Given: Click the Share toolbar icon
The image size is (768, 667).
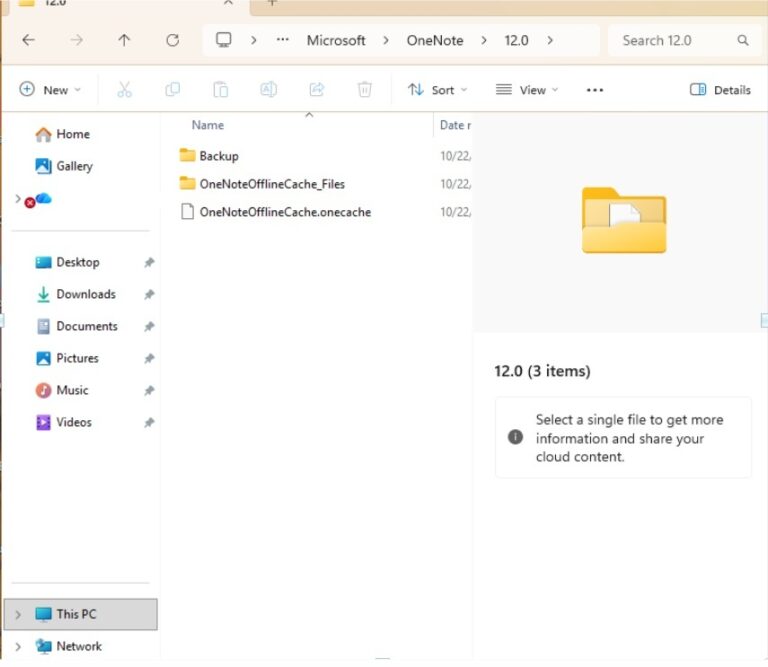Looking at the screenshot, I should [317, 90].
